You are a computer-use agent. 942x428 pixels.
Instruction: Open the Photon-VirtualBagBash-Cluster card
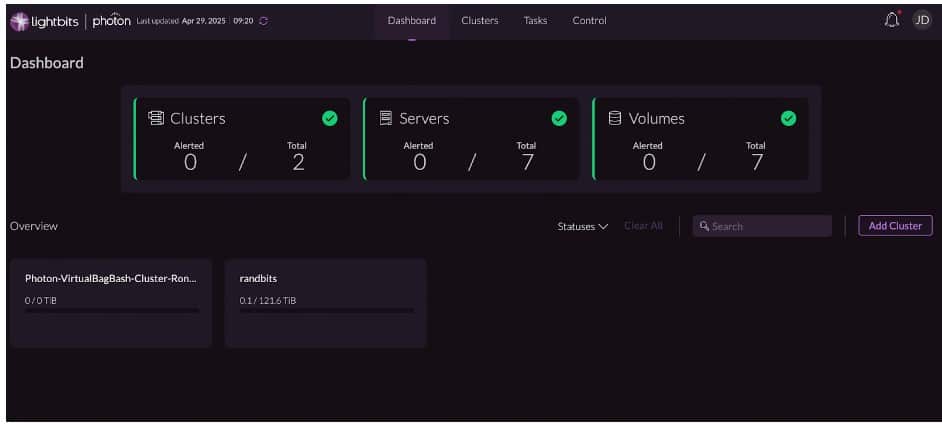coord(111,303)
